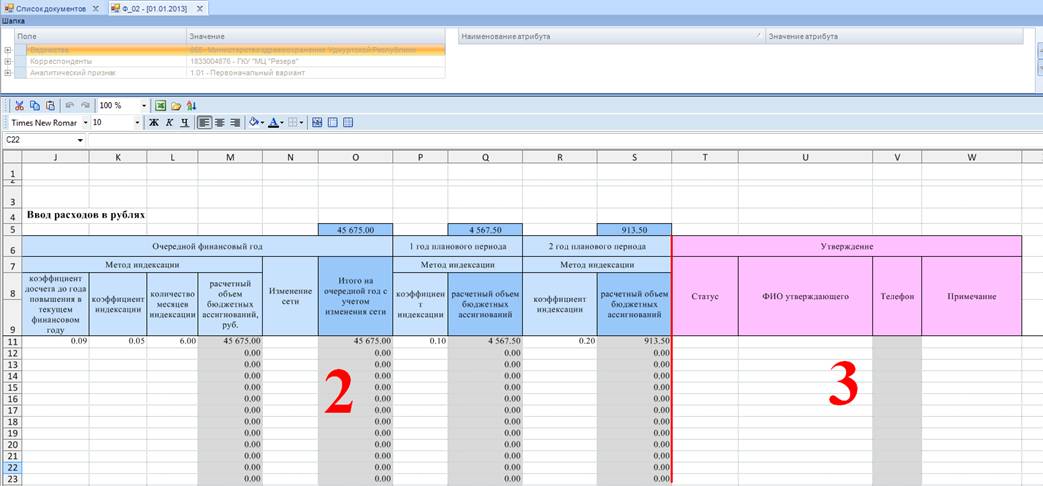This screenshot has width=1043, height=486.
Task: Open the fill color bucket picker
Action: coord(254,122)
